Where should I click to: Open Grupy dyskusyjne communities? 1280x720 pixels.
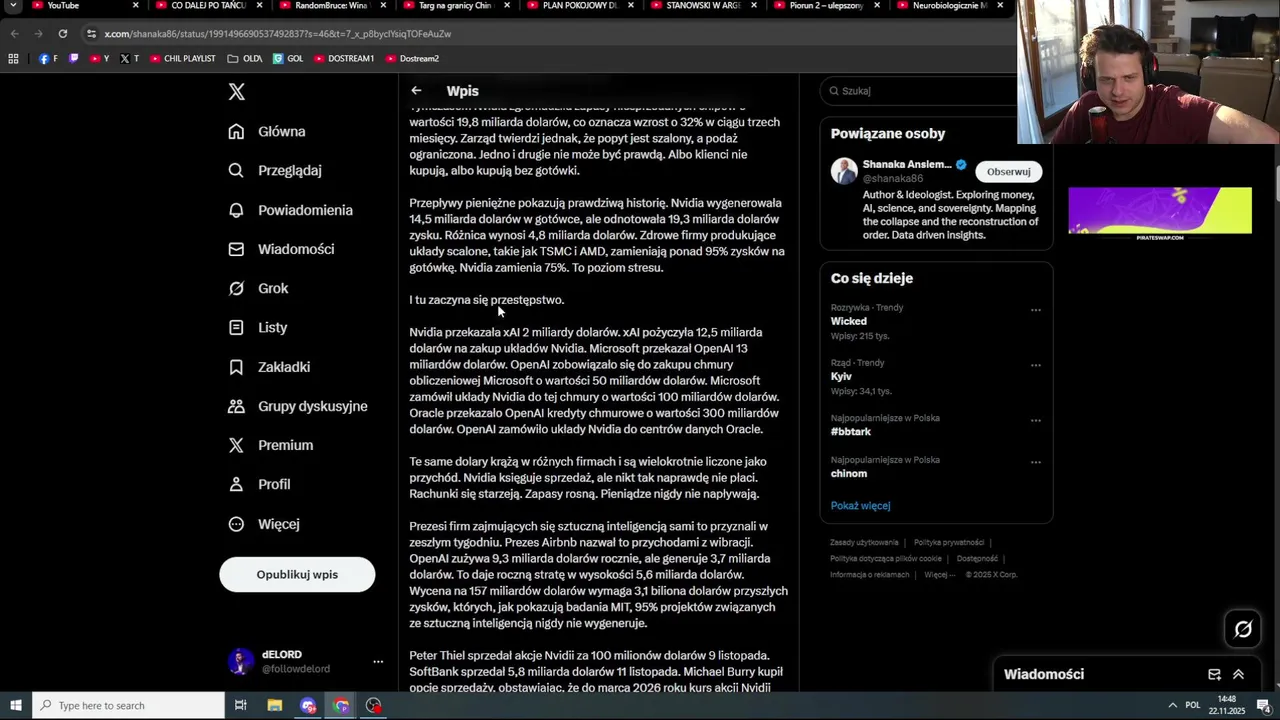[x=298, y=406]
